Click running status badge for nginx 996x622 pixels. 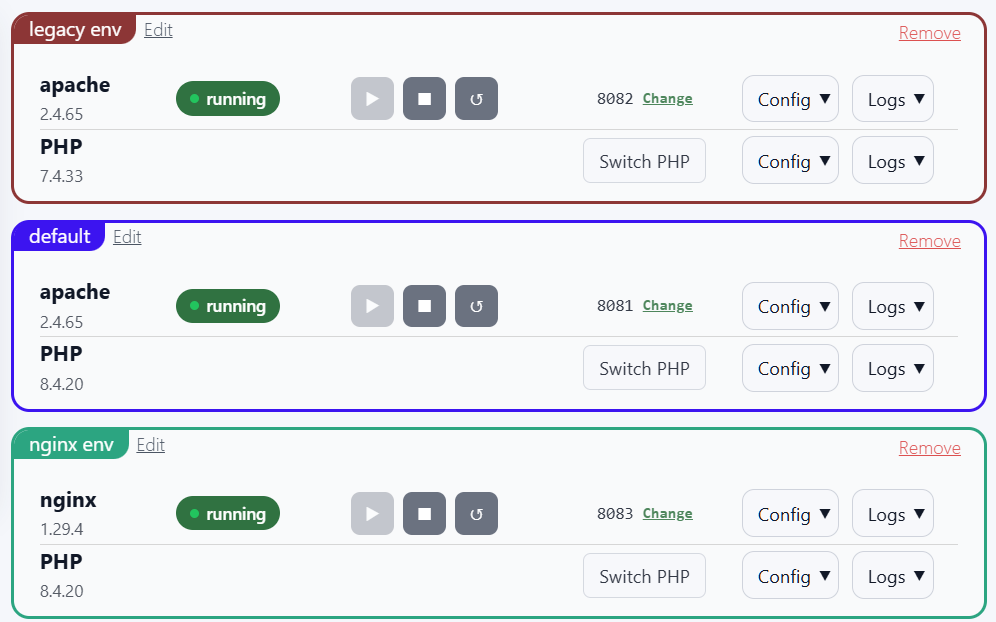[x=228, y=513]
